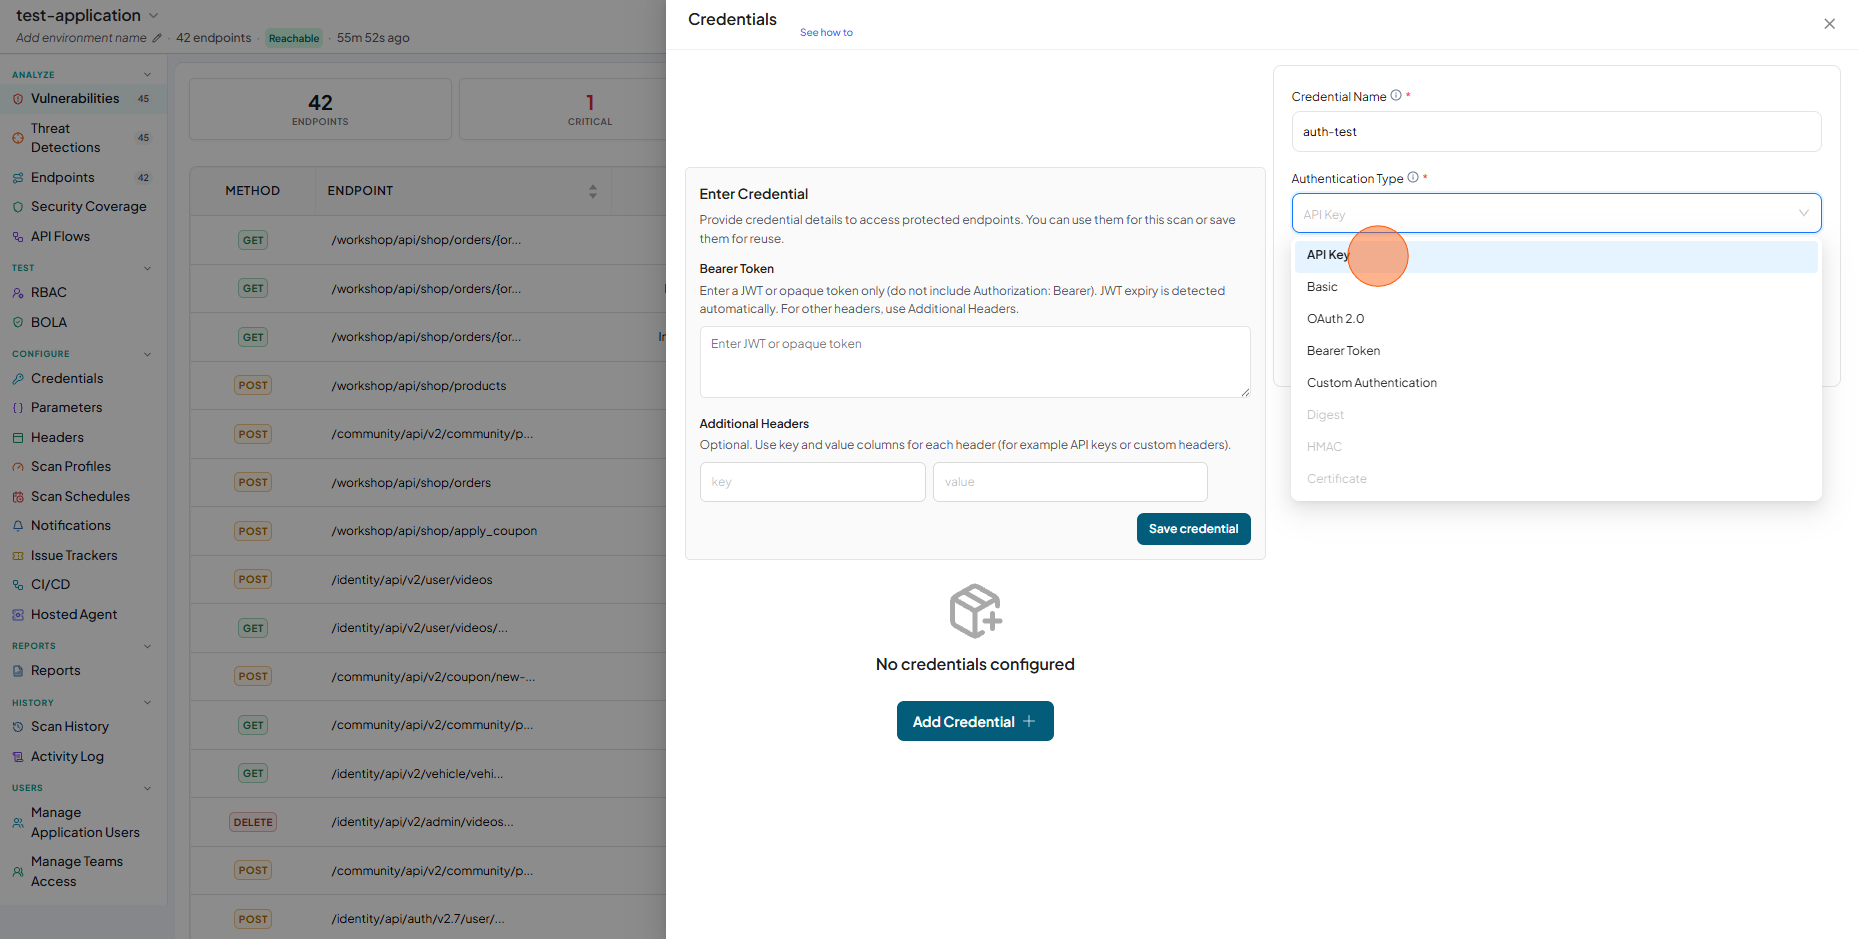This screenshot has width=1858, height=939.
Task: Choose Bearer Token authentication type
Action: (x=1556, y=351)
